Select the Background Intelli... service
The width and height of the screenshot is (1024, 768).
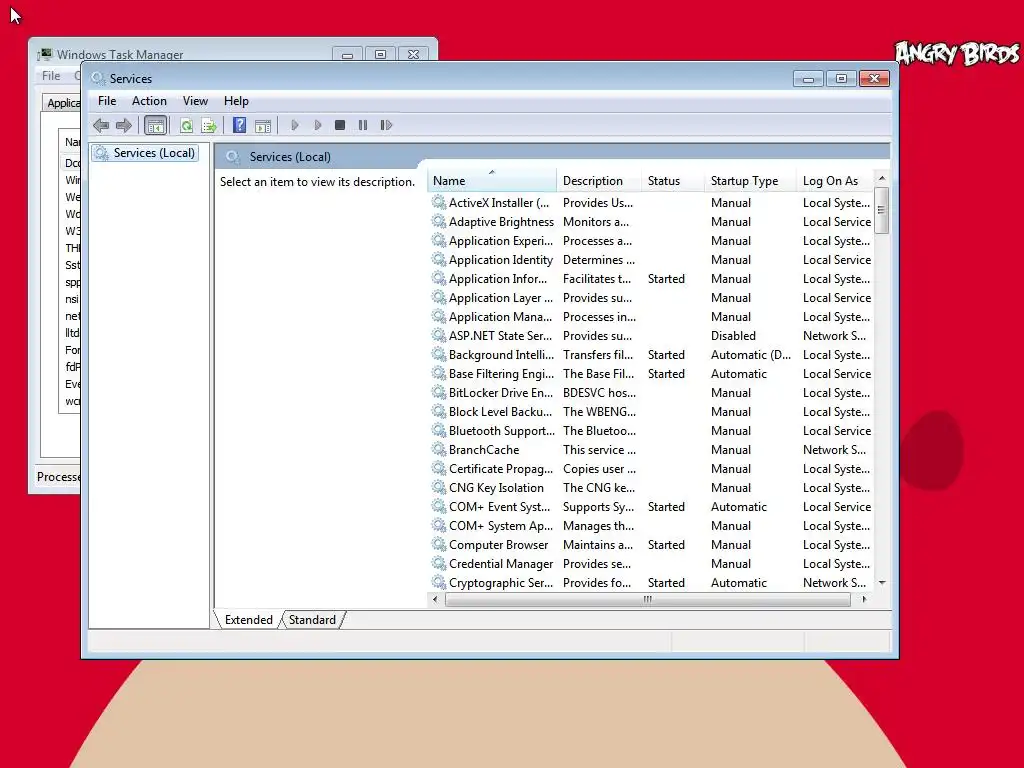click(651, 355)
